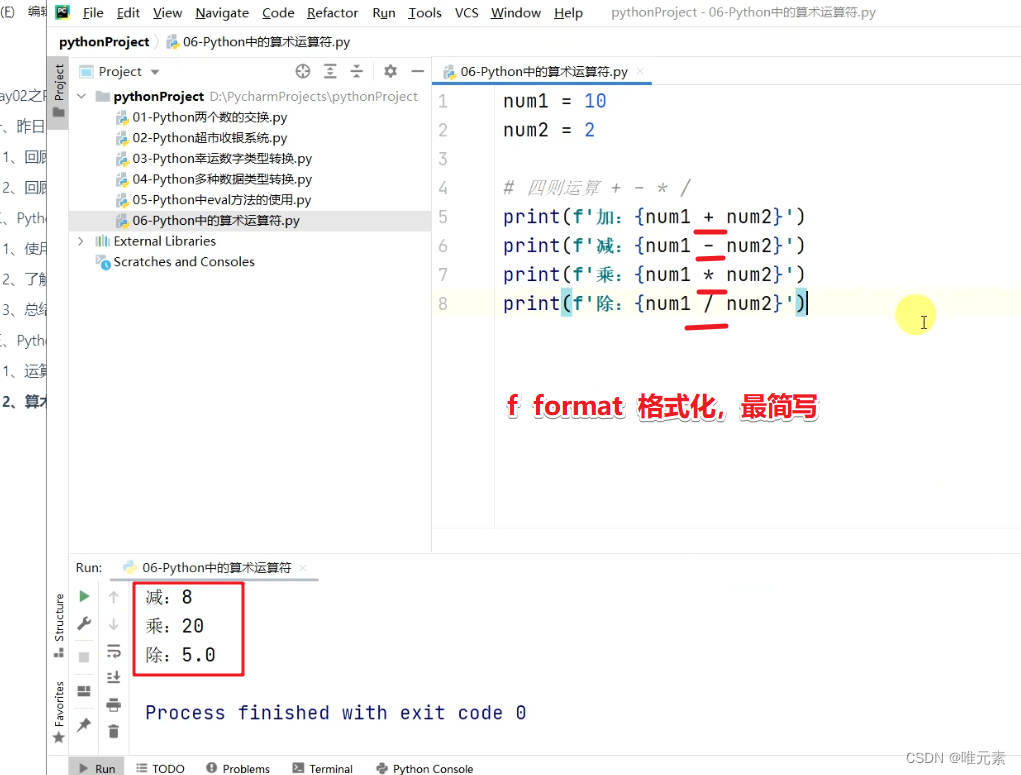Click line number 5 in the gutter
Image resolution: width=1021 pixels, height=775 pixels.
443,217
